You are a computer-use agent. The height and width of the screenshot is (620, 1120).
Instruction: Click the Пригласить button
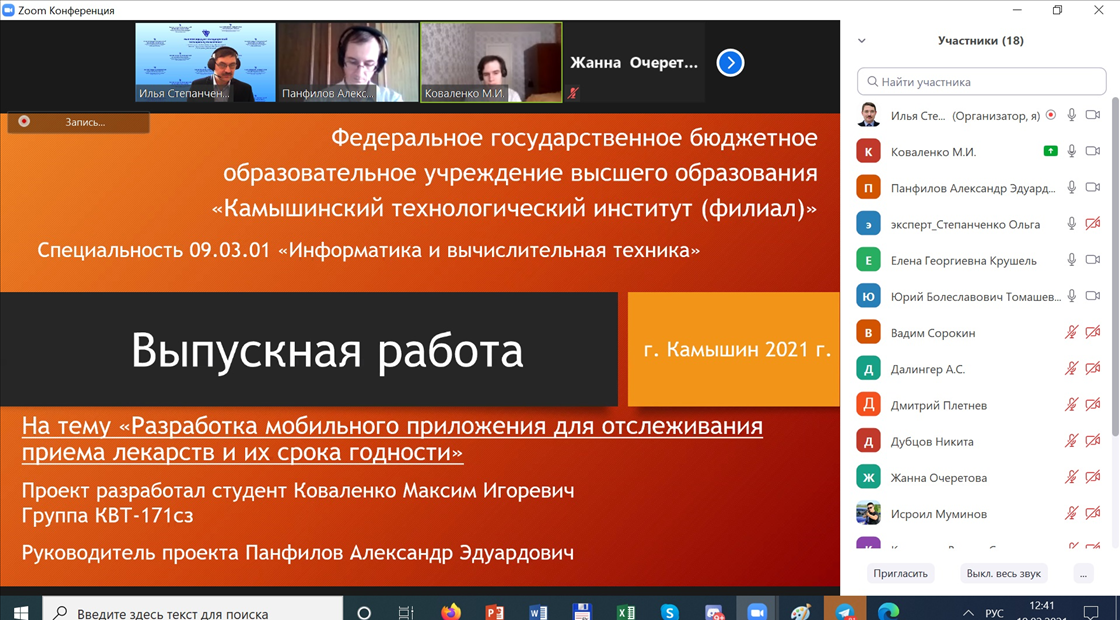click(900, 574)
